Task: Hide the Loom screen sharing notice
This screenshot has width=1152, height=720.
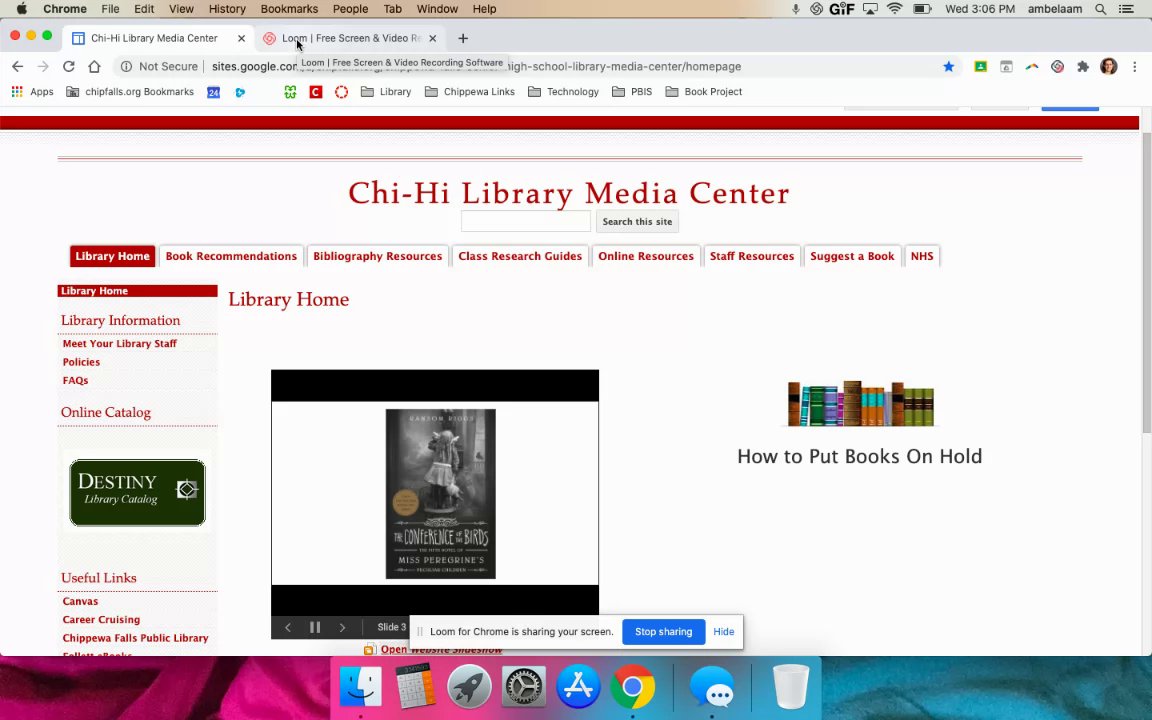Action: [x=724, y=632]
